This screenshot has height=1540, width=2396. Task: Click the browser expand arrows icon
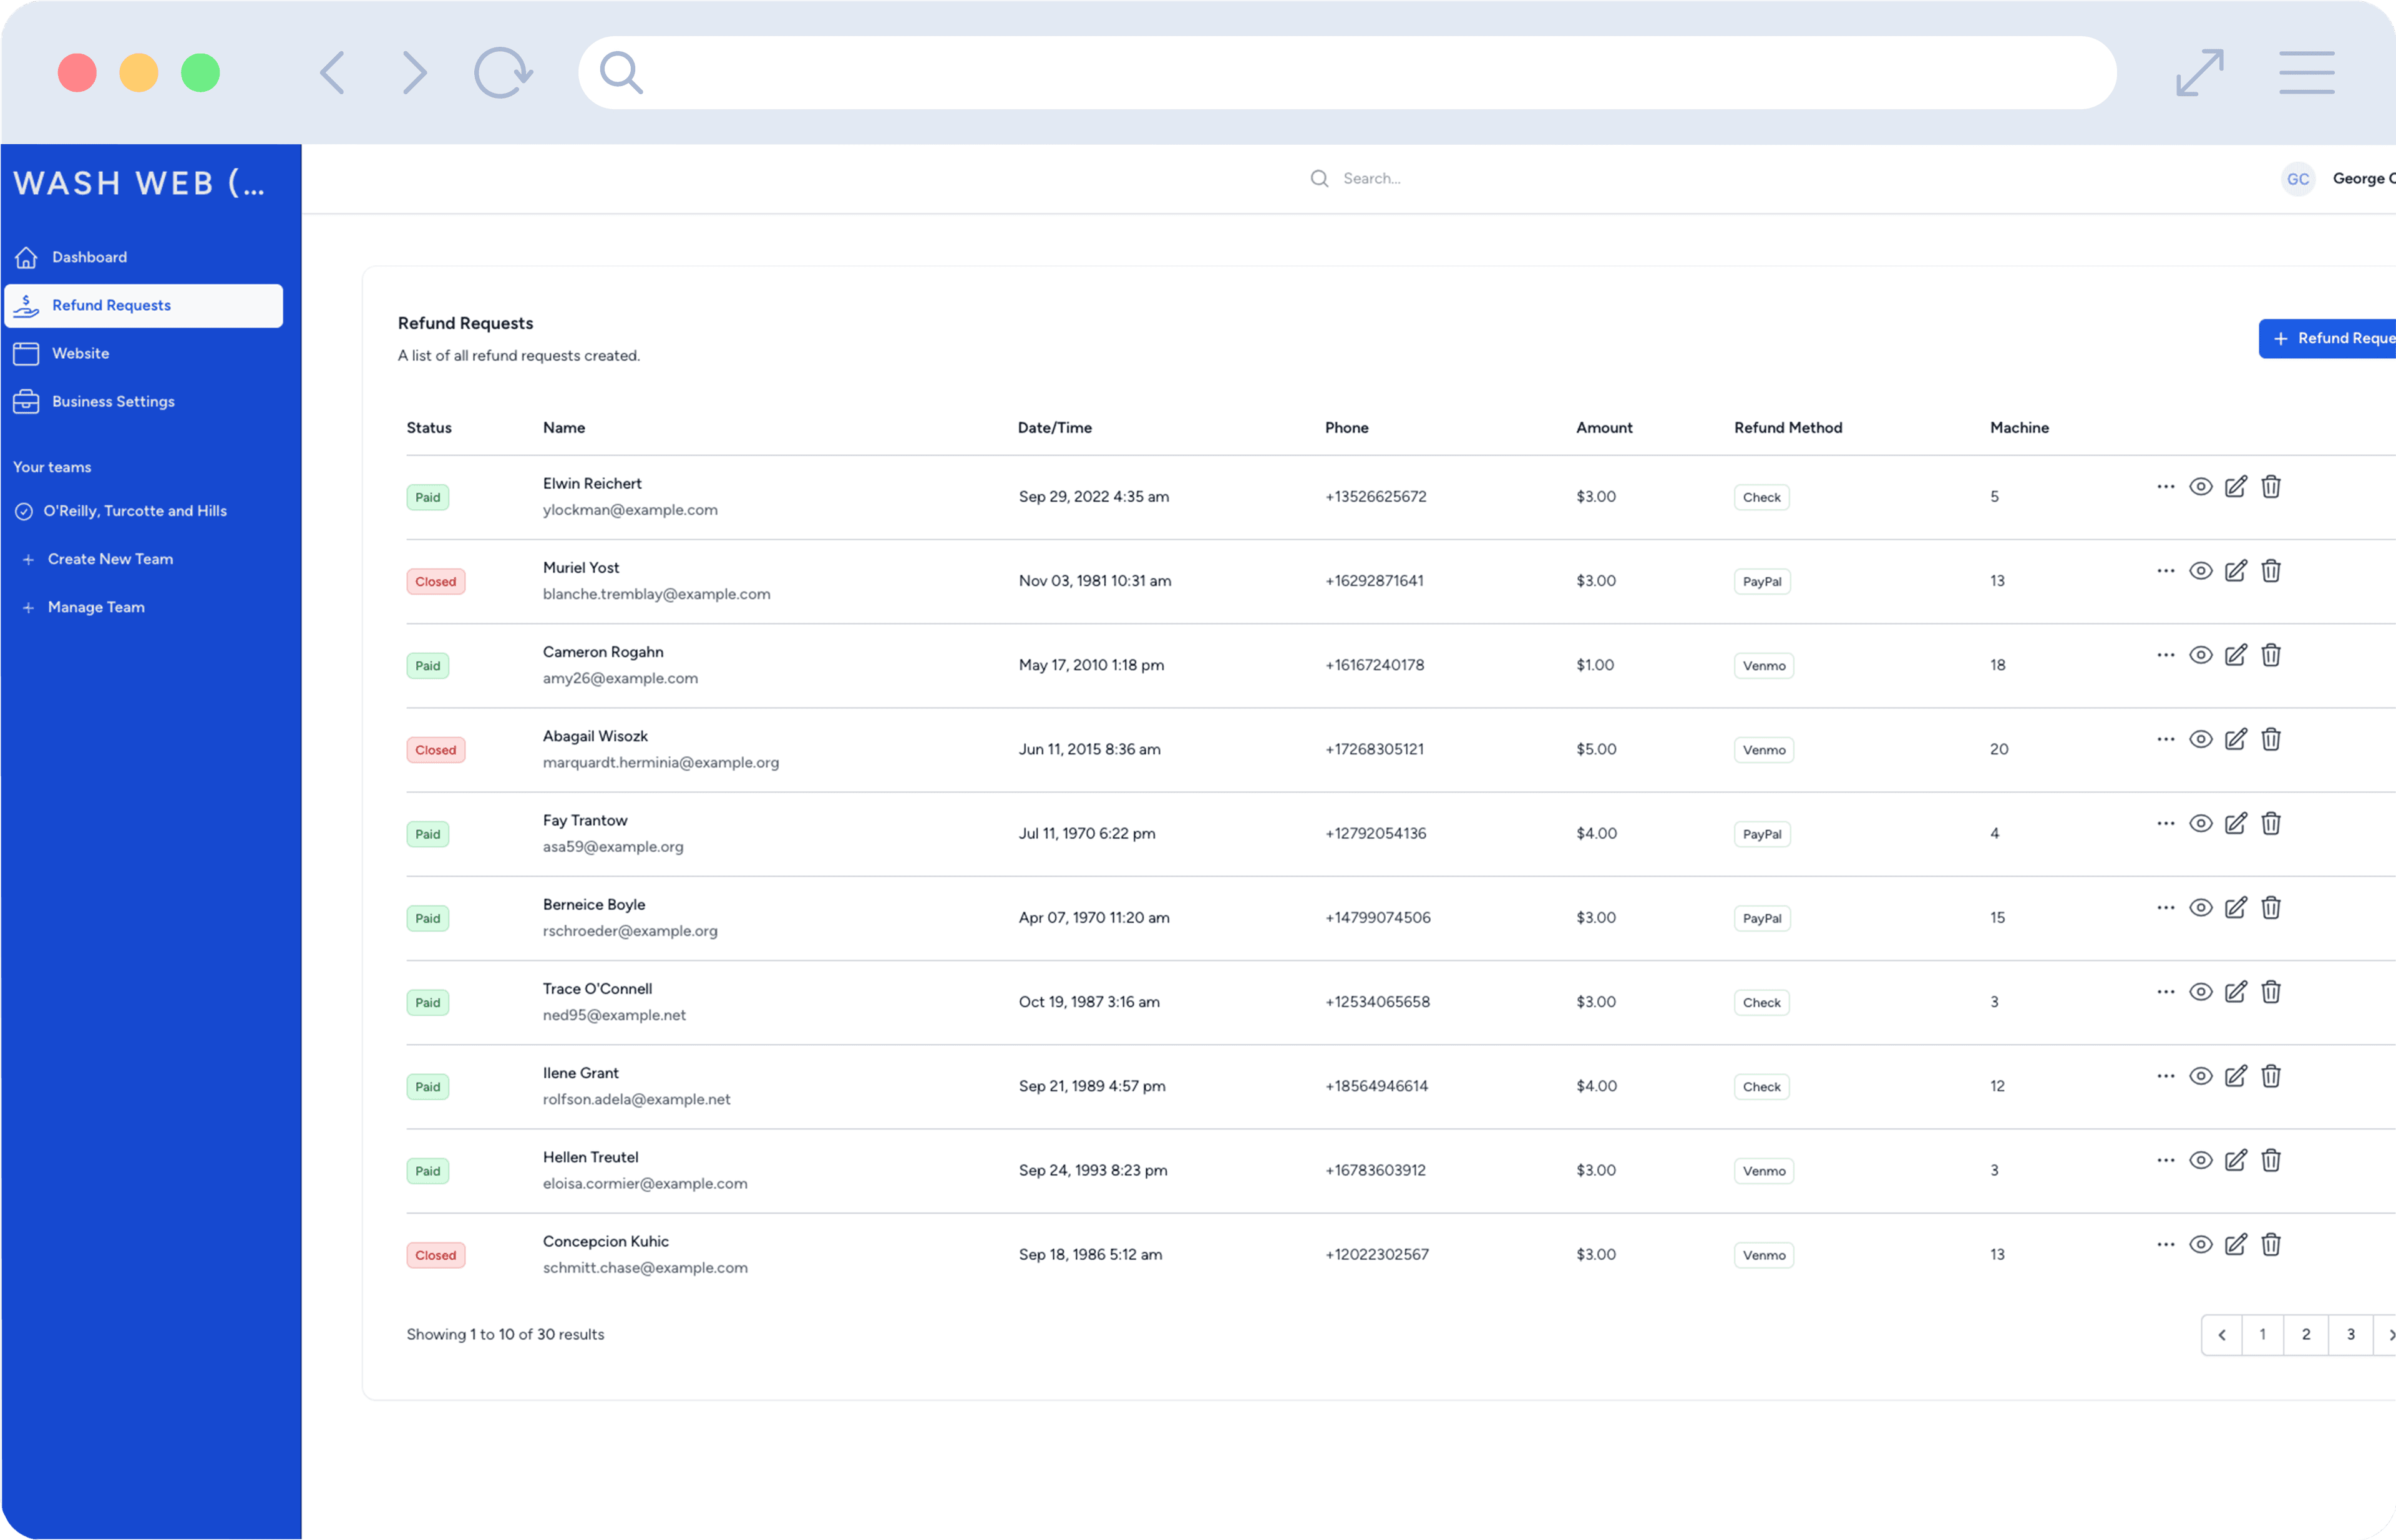pos(2200,73)
